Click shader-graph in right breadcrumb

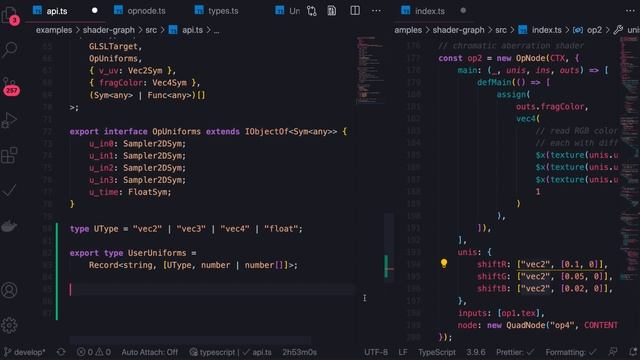458,30
